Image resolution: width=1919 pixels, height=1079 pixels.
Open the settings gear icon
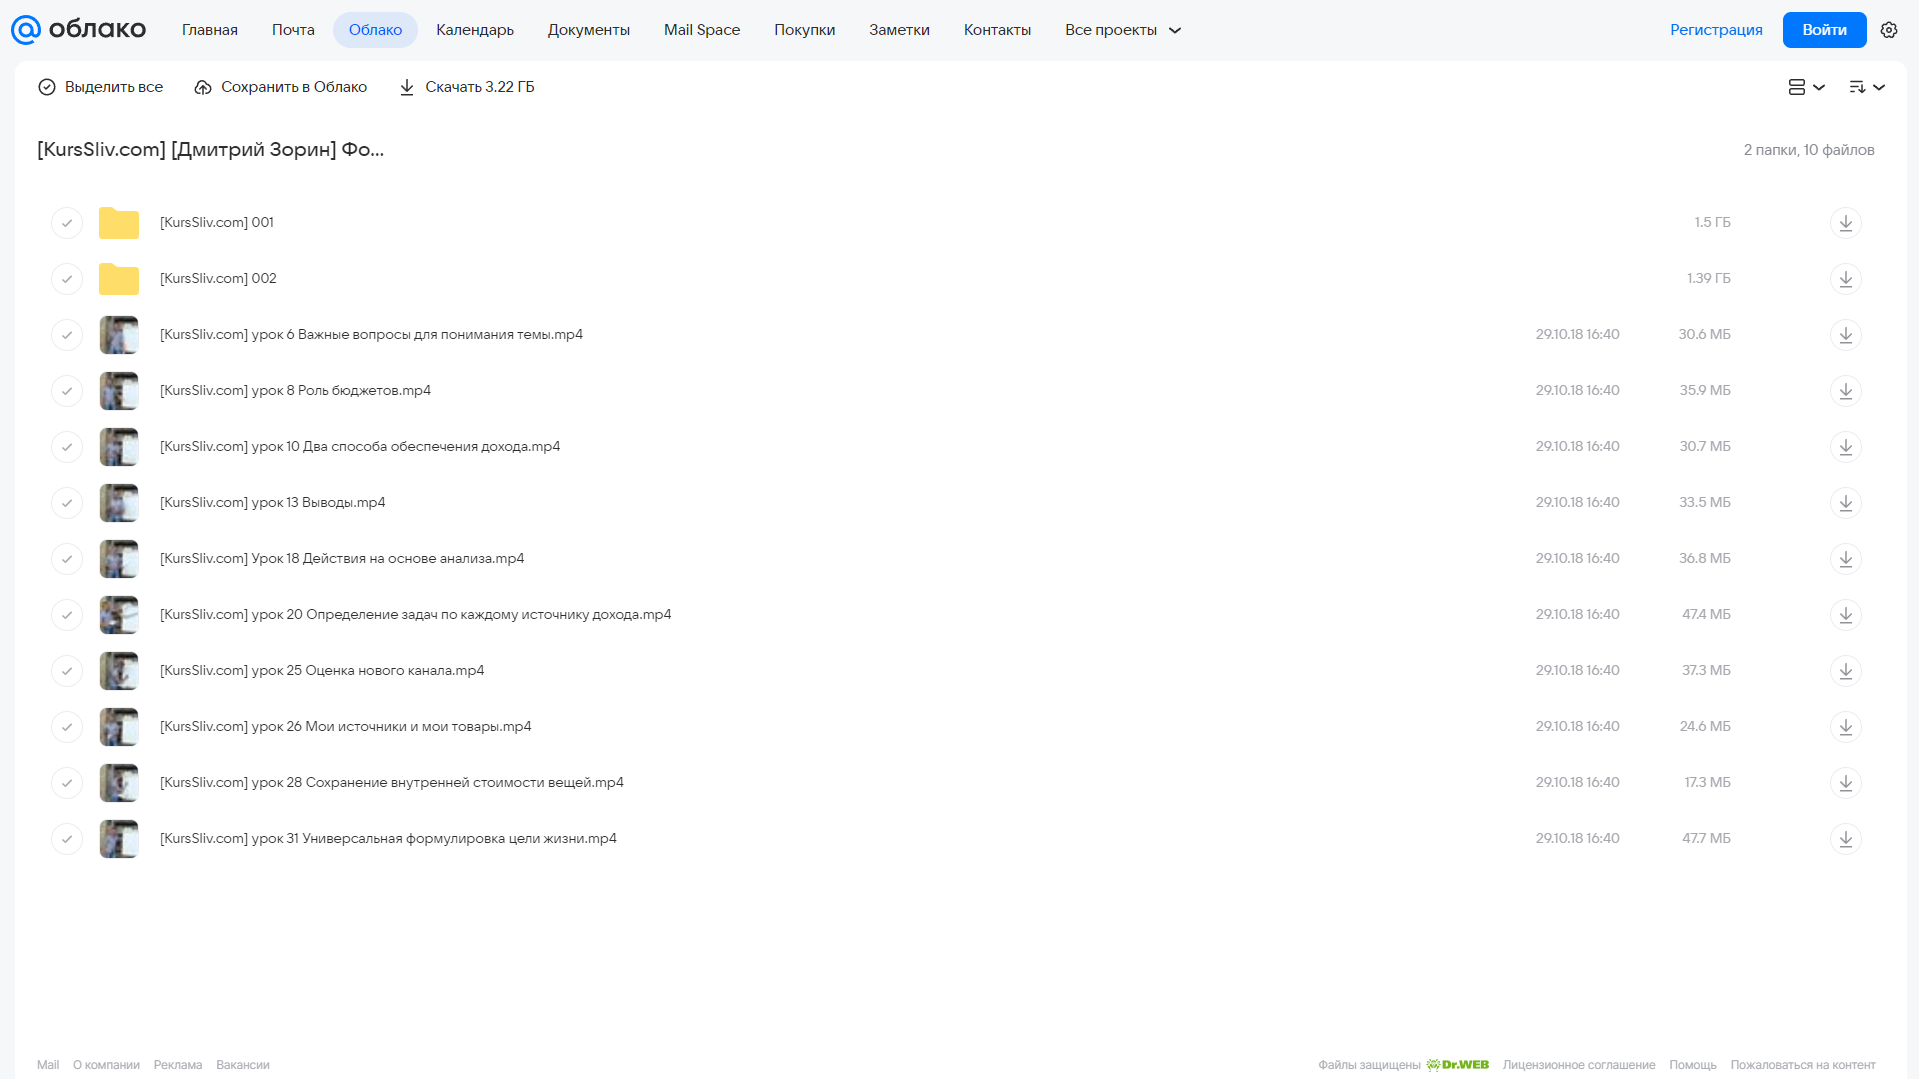click(1889, 30)
